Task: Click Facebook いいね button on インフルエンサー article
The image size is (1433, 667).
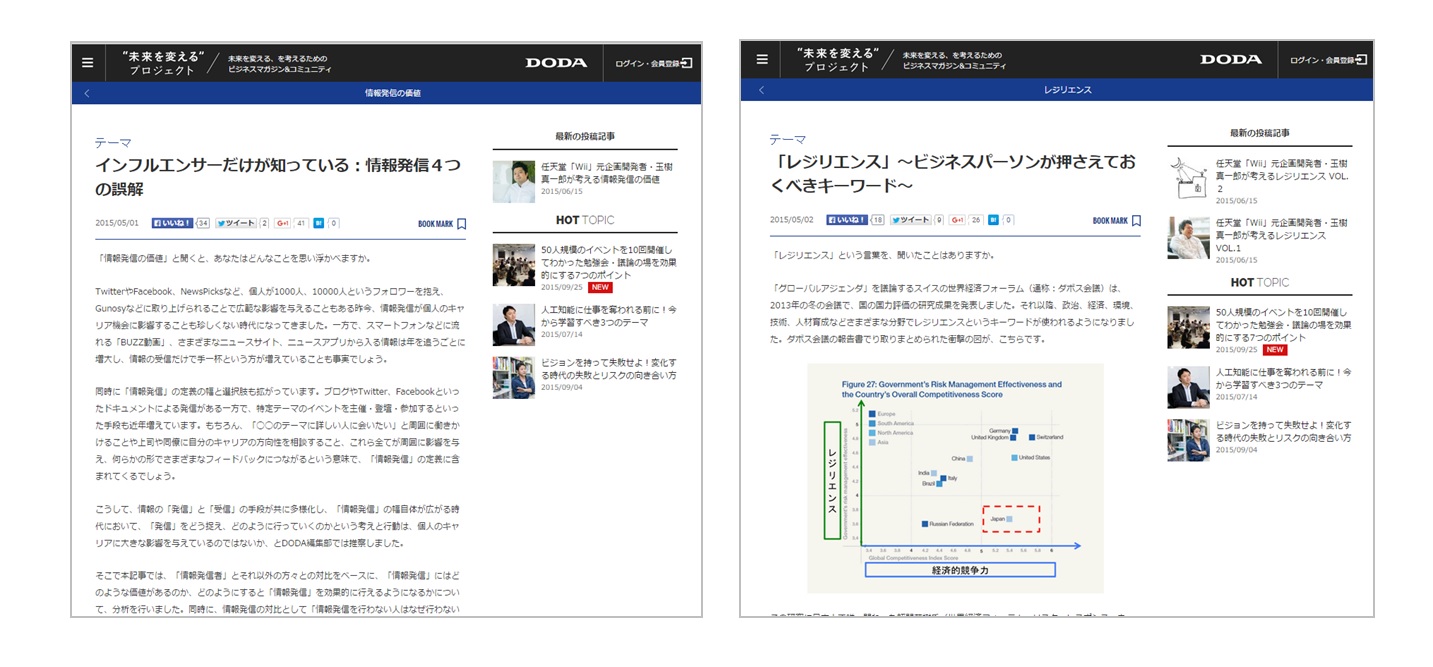Action: pyautogui.click(x=172, y=223)
